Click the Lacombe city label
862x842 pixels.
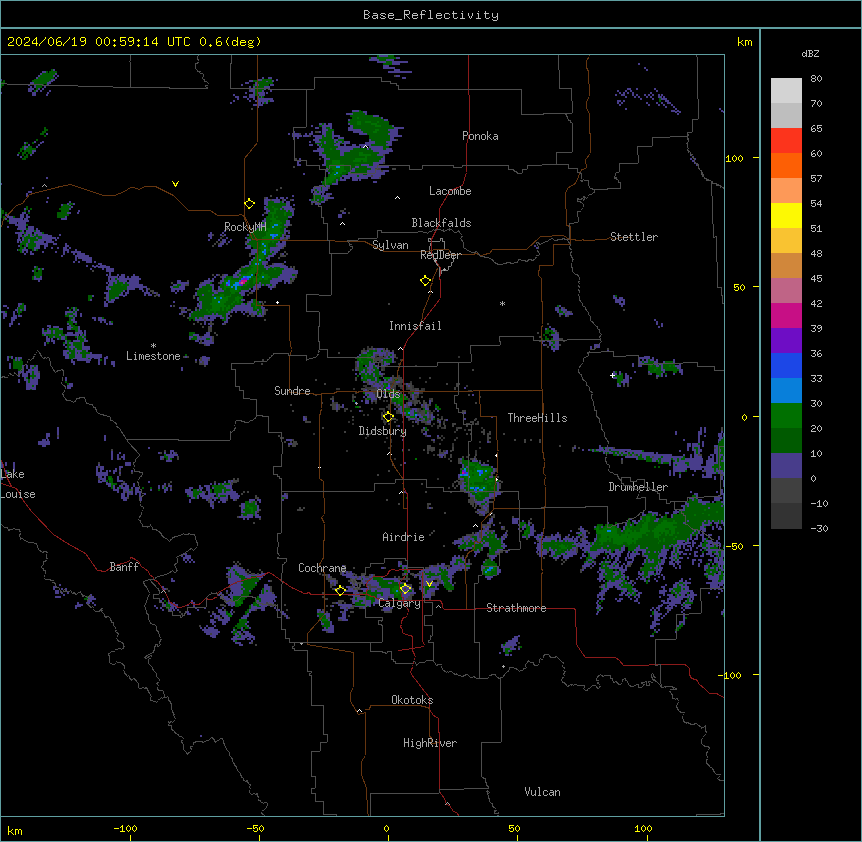450,191
